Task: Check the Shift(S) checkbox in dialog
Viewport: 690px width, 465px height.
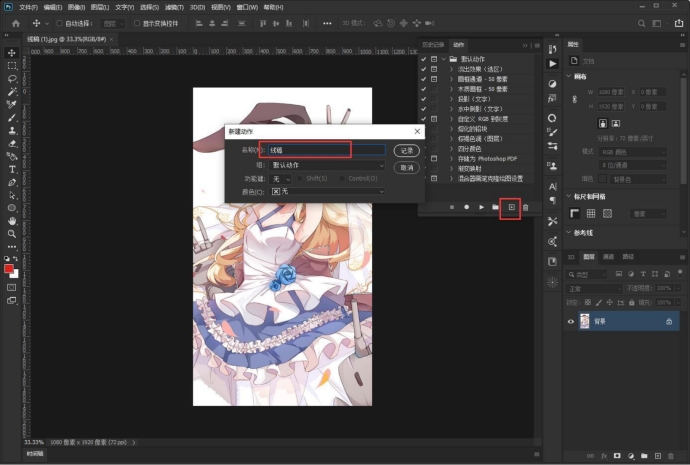Action: 300,179
